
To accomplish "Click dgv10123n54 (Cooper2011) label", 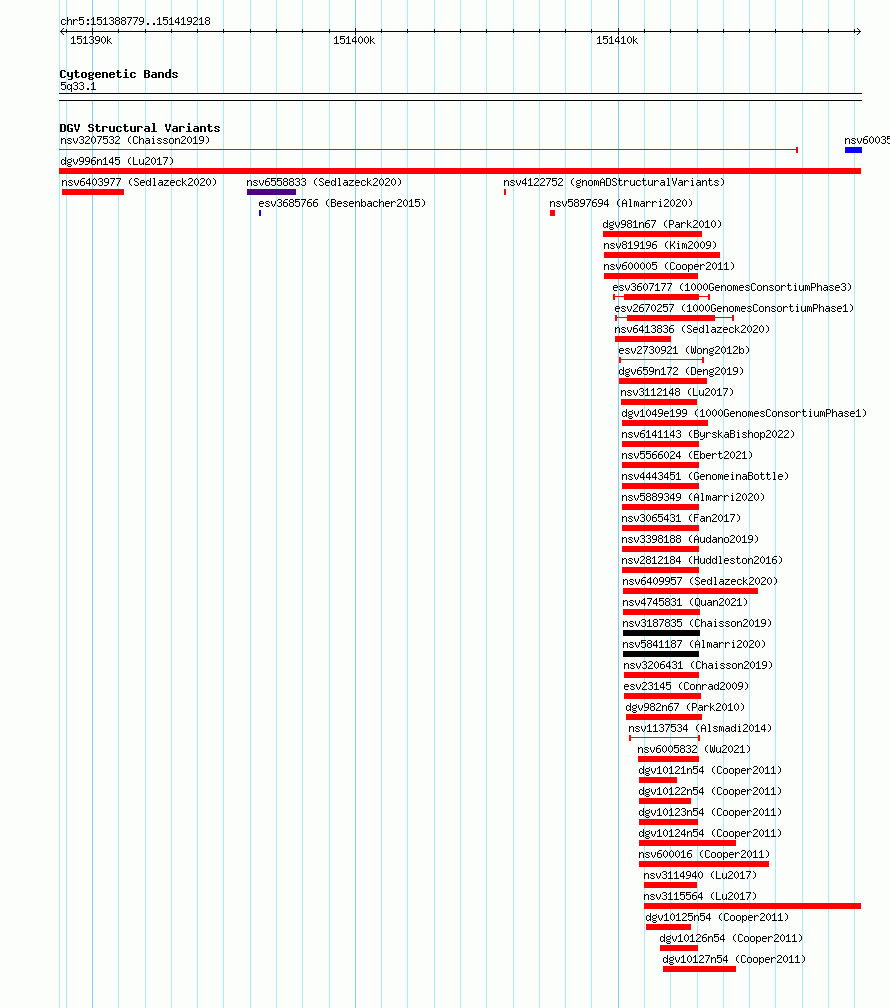I will [x=710, y=813].
